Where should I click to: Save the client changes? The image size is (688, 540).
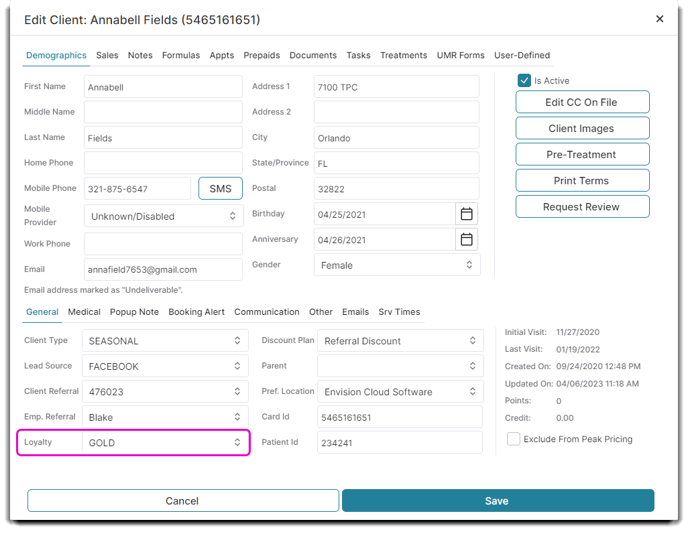[498, 501]
